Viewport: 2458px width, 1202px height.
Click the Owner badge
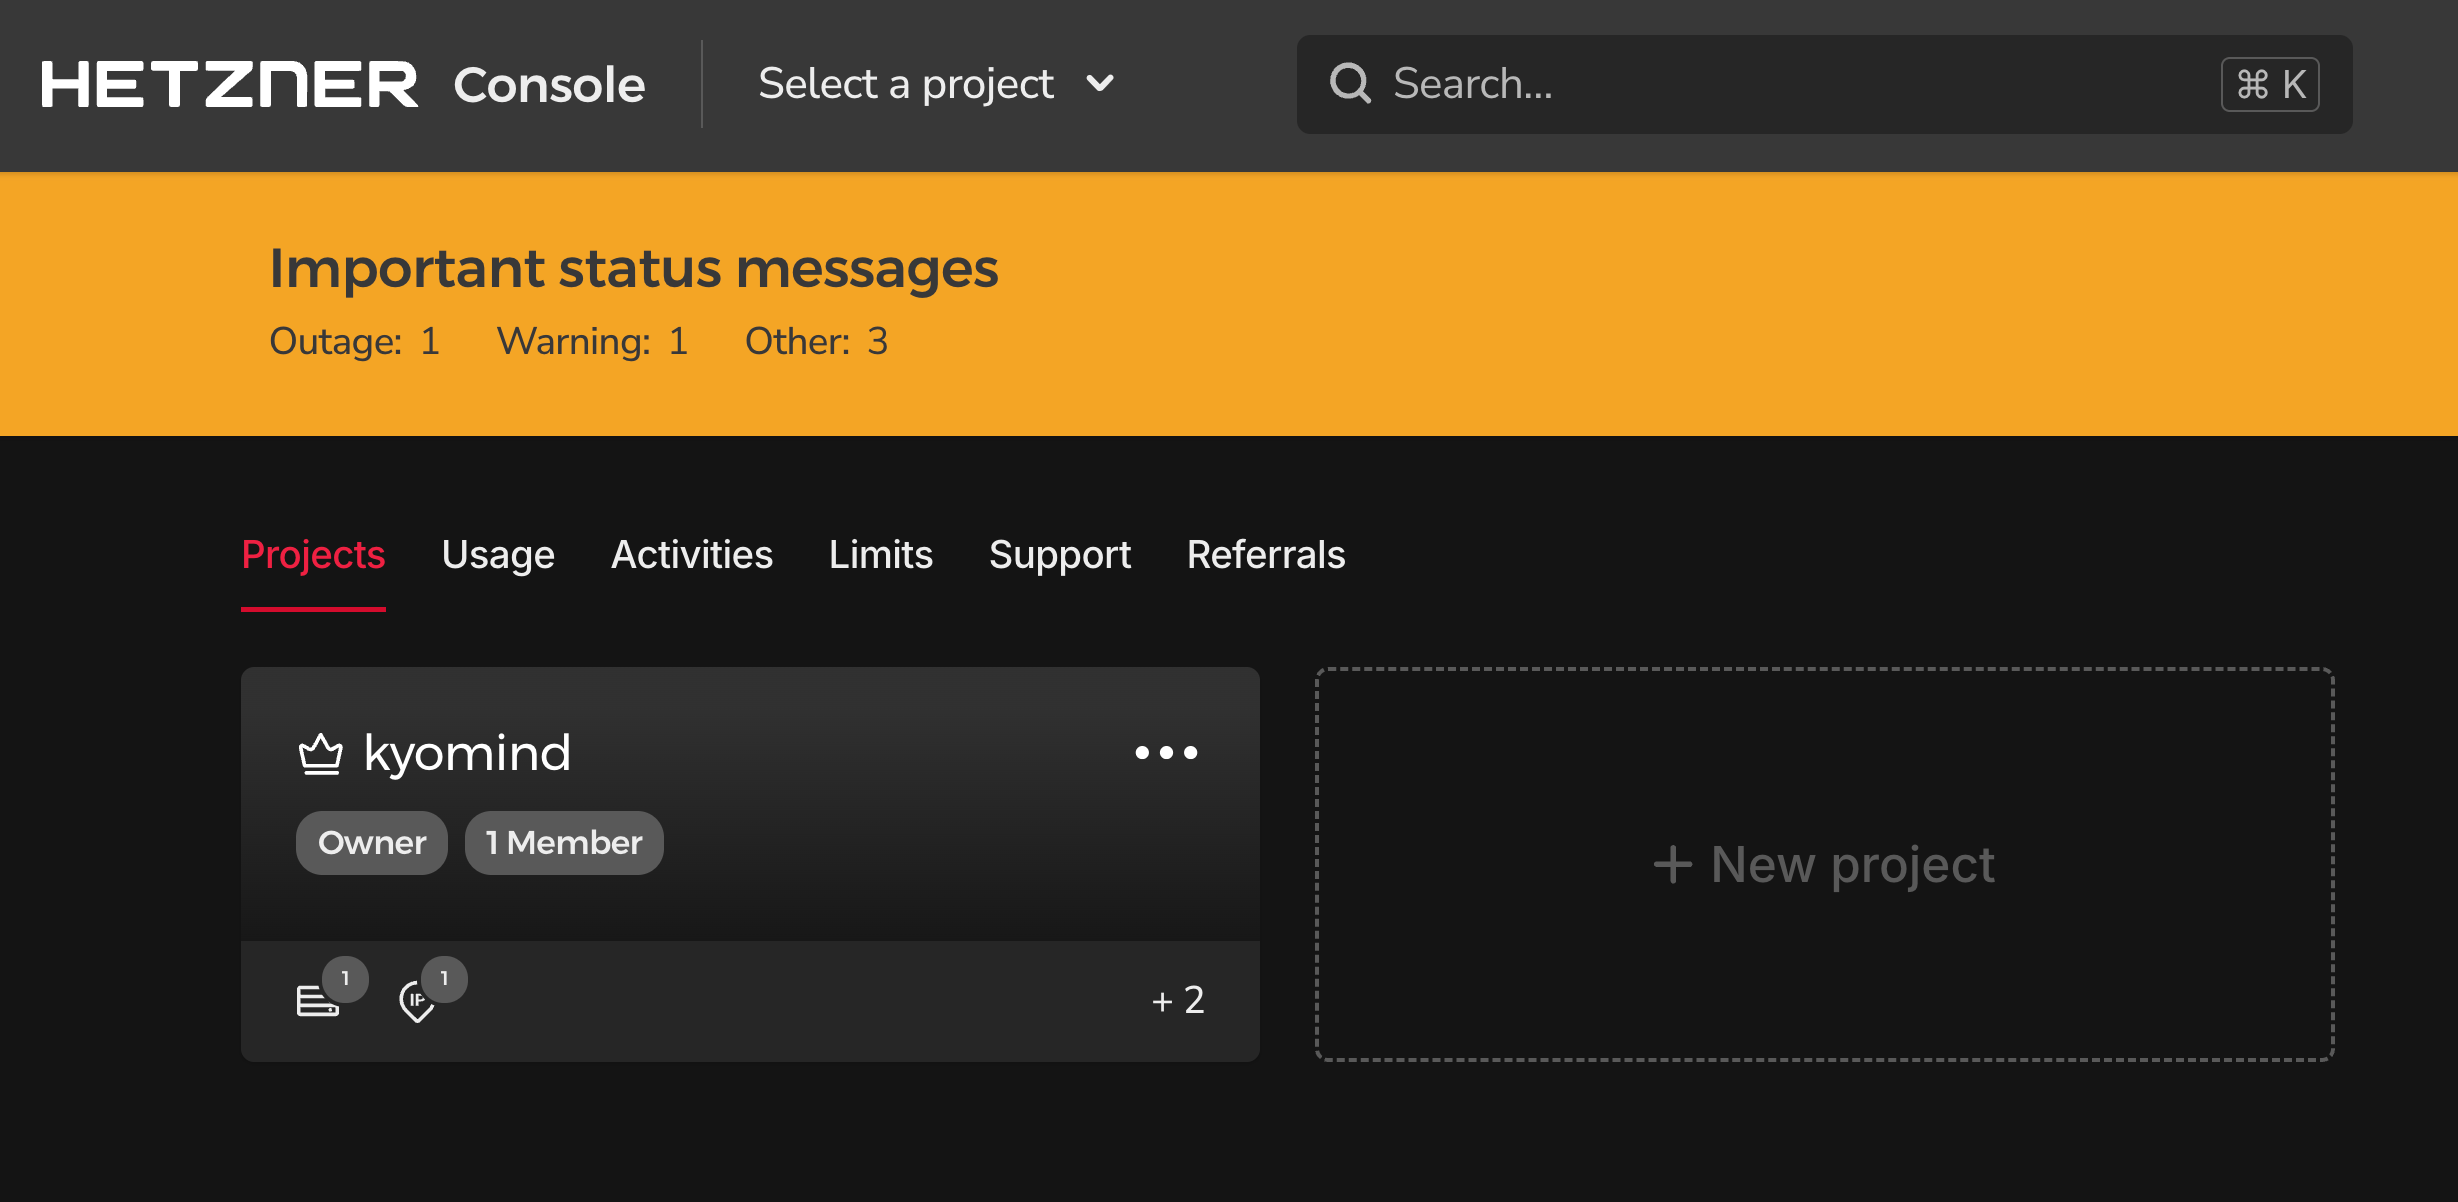point(372,842)
